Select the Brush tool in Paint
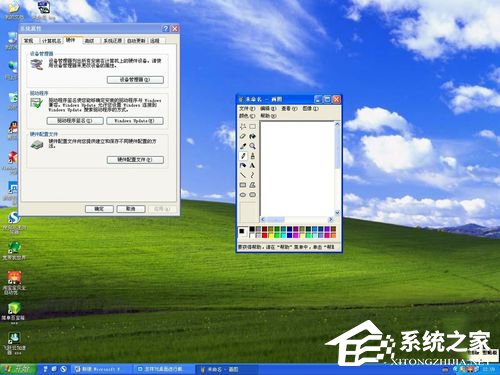The width and height of the screenshot is (500, 375). pyautogui.click(x=253, y=156)
